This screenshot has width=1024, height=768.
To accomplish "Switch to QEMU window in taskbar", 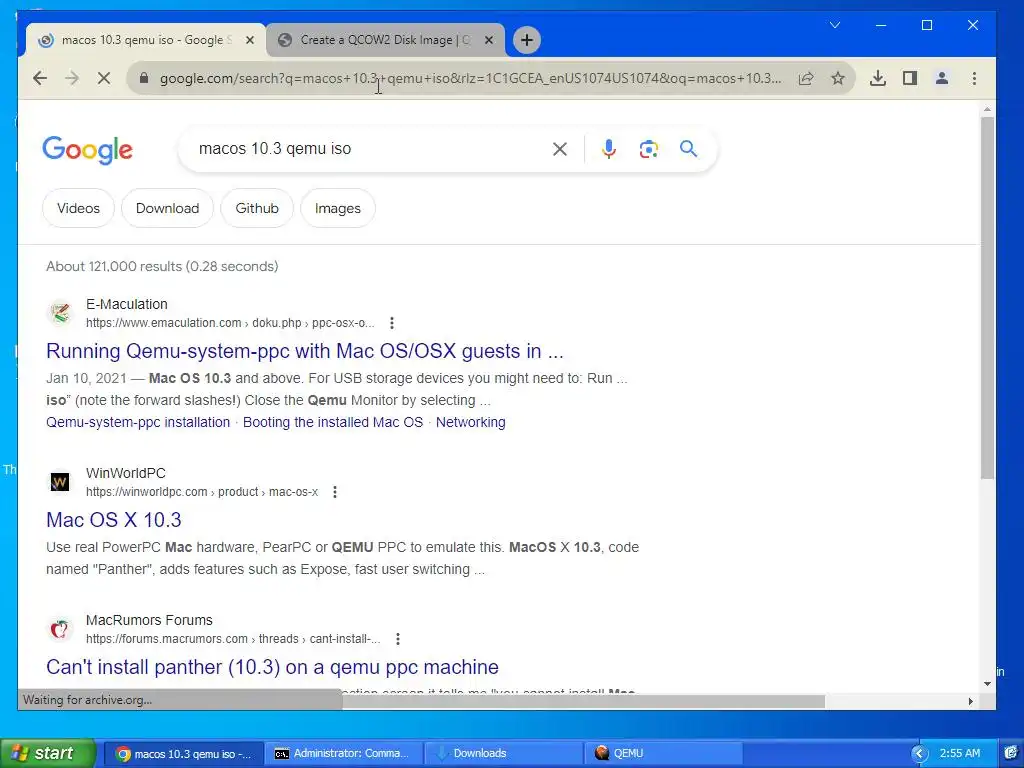I will click(x=664, y=754).
